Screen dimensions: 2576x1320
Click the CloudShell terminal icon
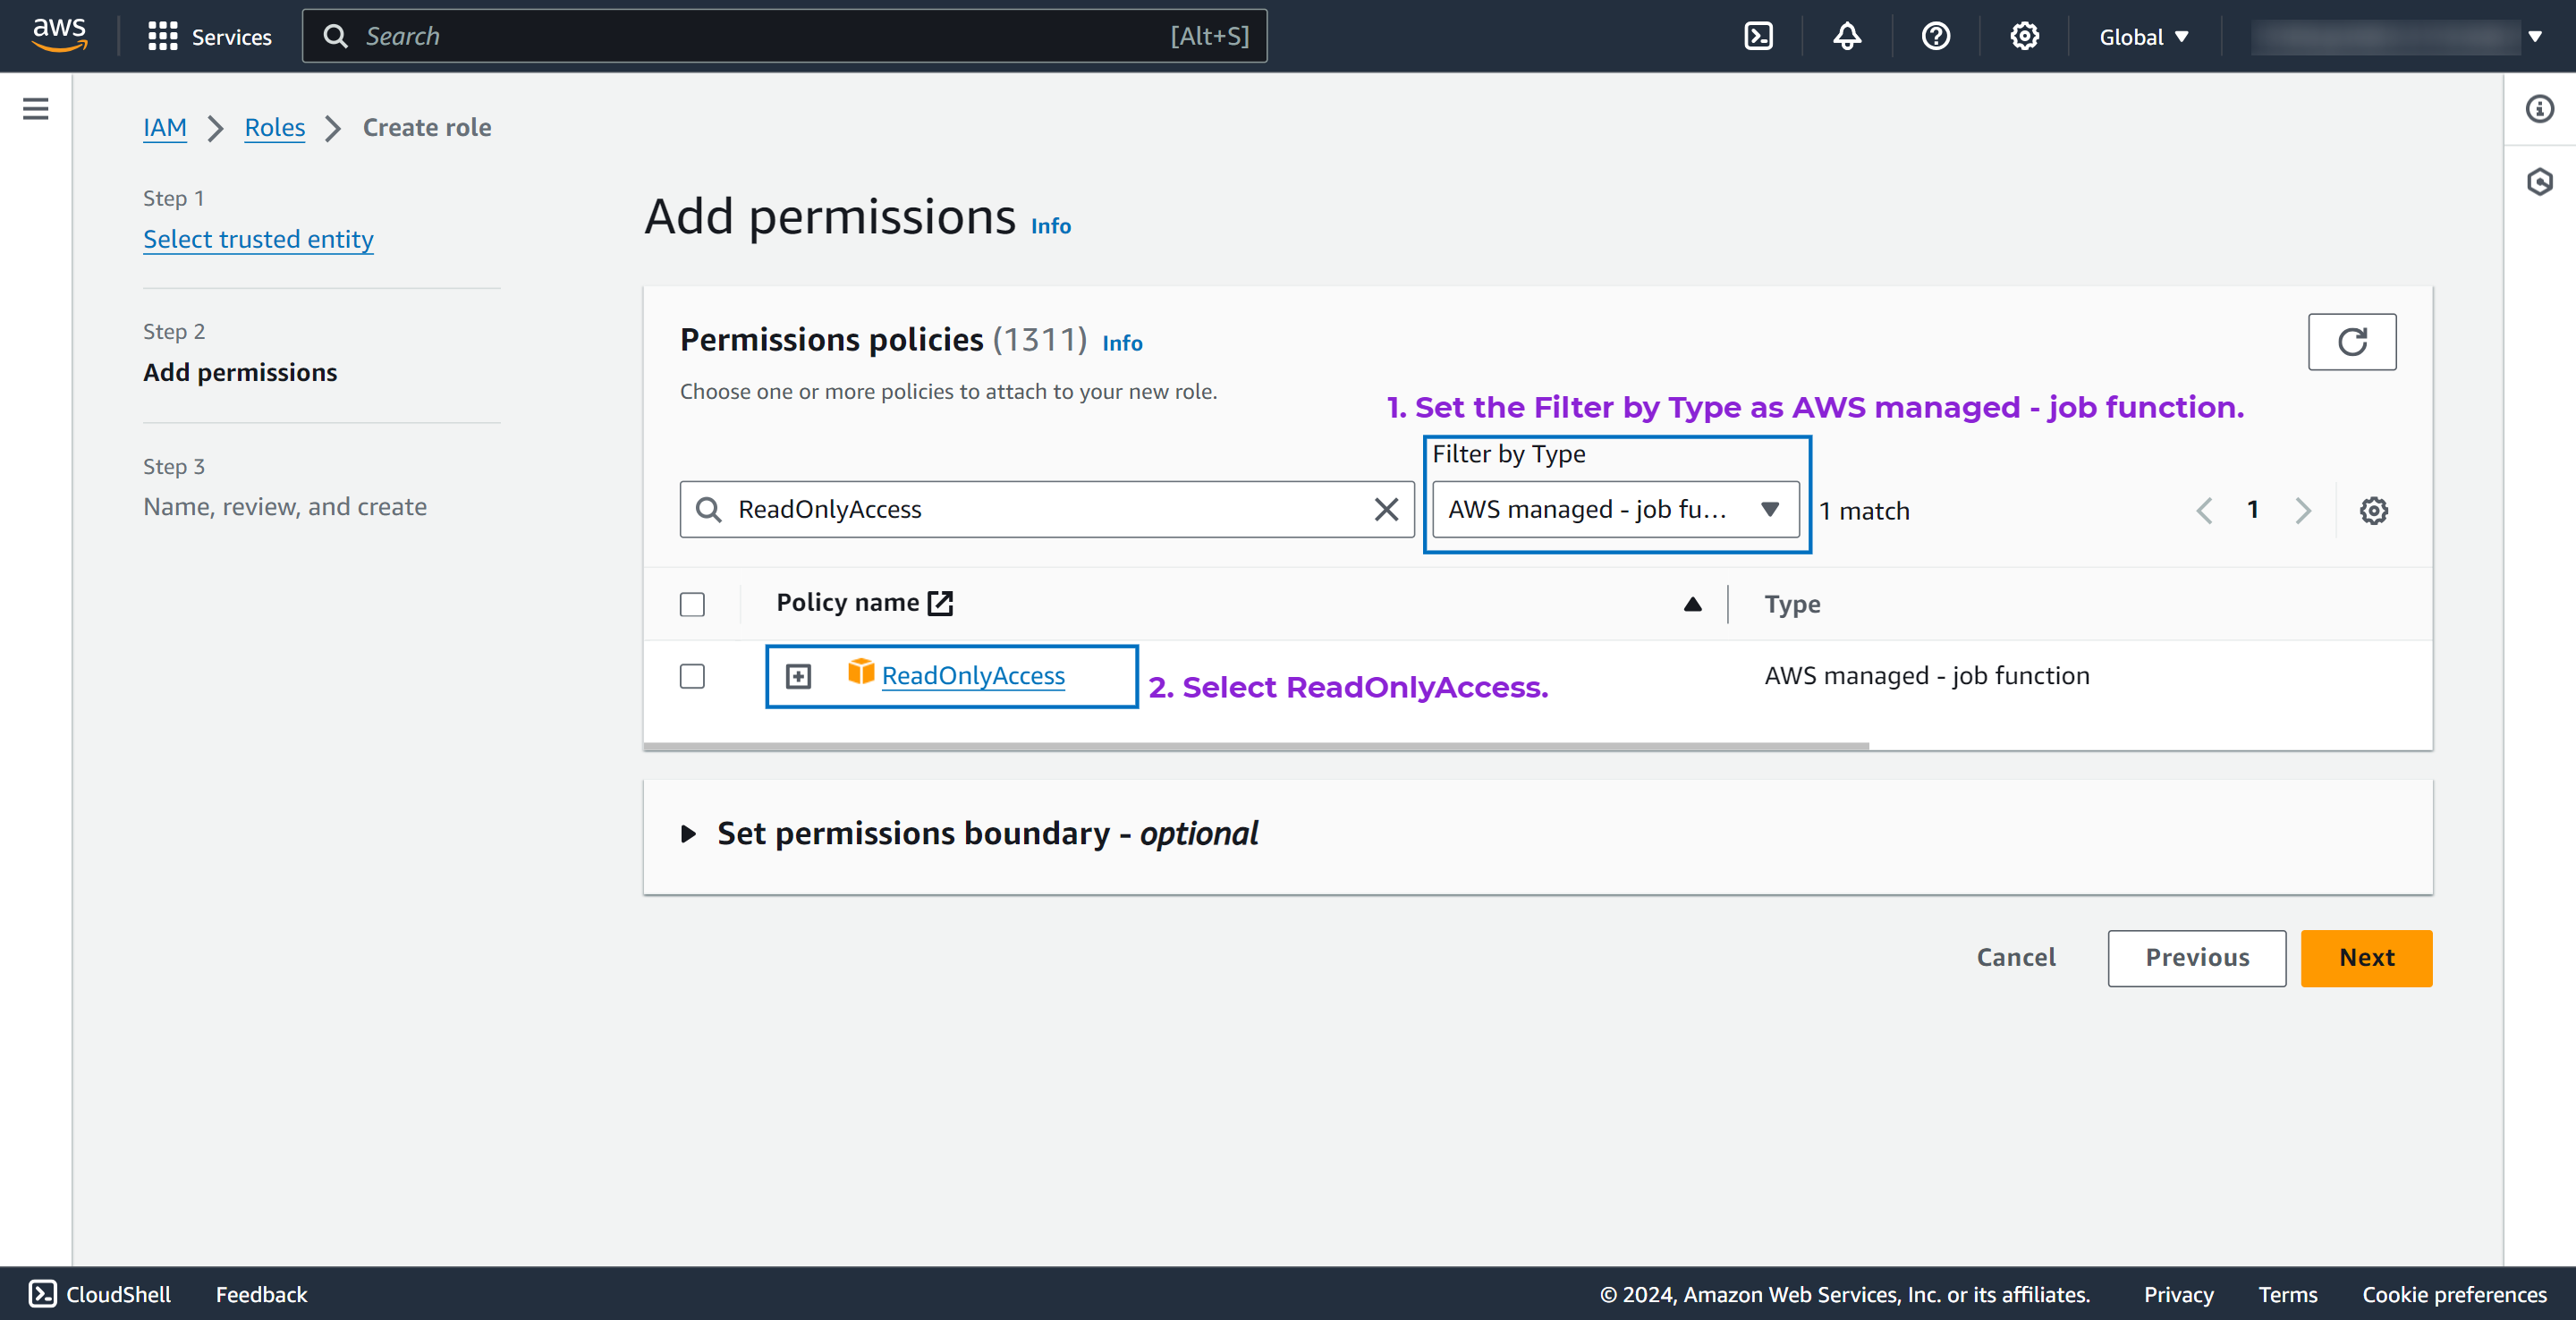click(1756, 36)
